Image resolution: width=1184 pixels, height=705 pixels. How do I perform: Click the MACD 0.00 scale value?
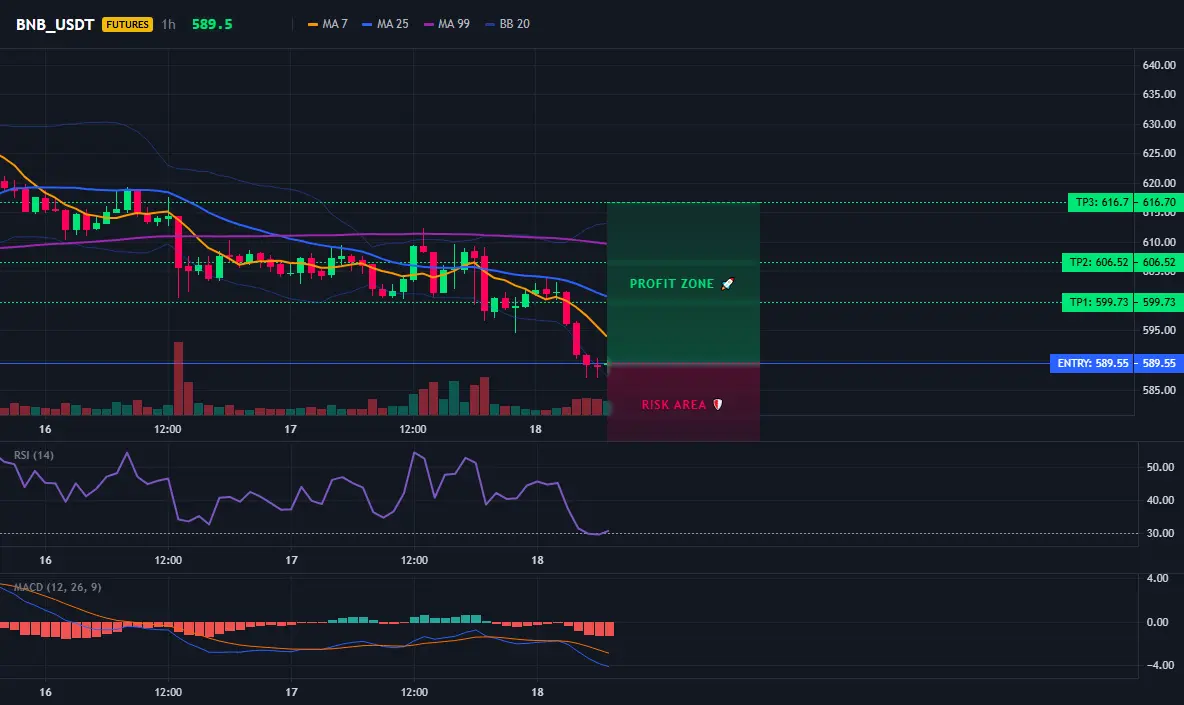(x=1157, y=623)
